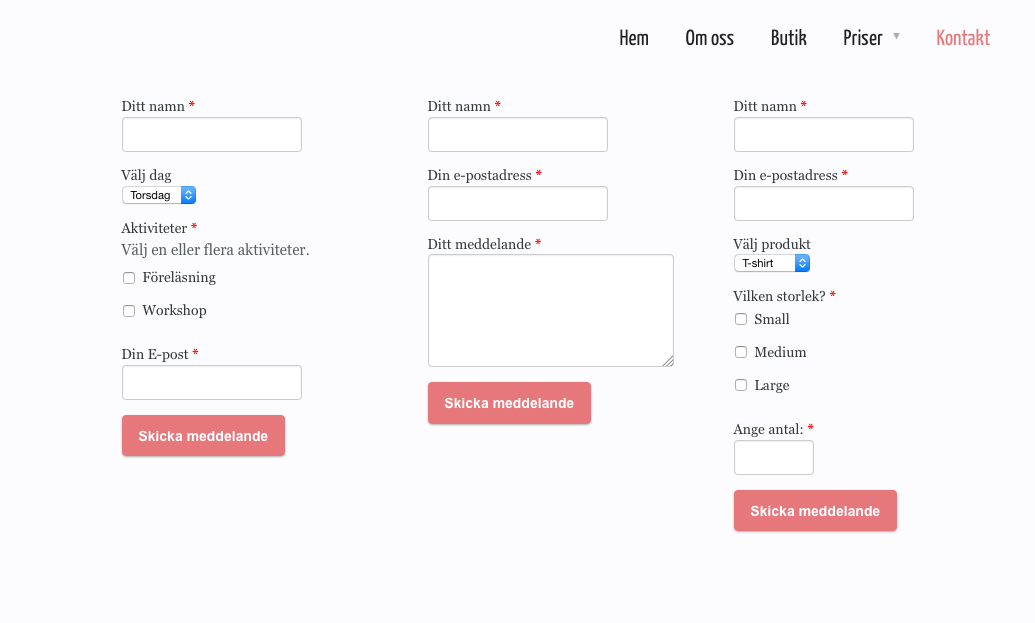1035x623 pixels.
Task: Open the Välj produkt dropdown showing T-shirt
Action: point(772,263)
